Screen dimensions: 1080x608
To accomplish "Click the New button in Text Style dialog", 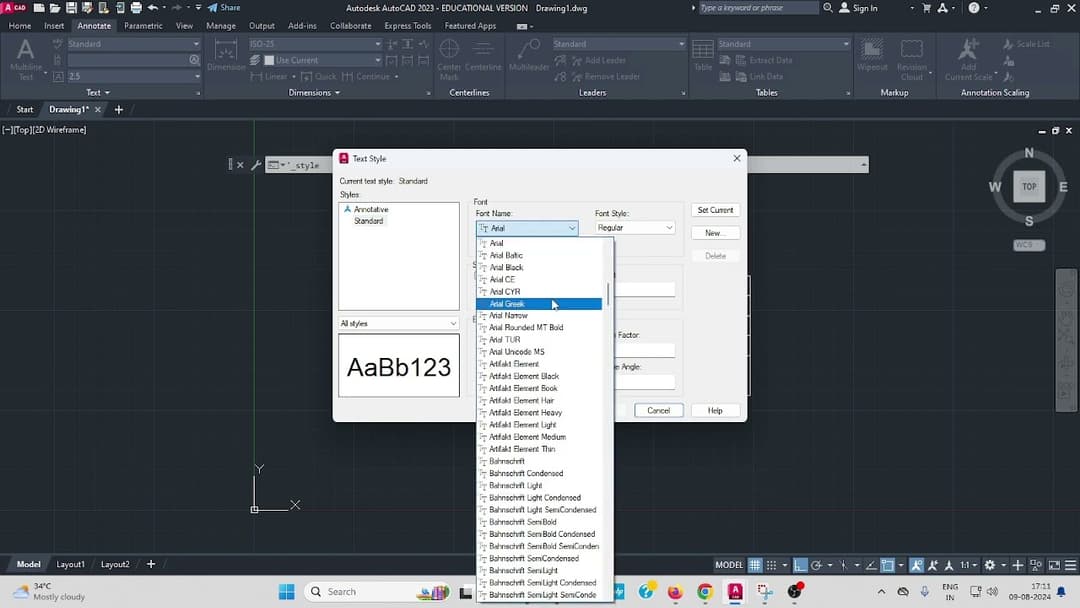I will click(x=714, y=233).
